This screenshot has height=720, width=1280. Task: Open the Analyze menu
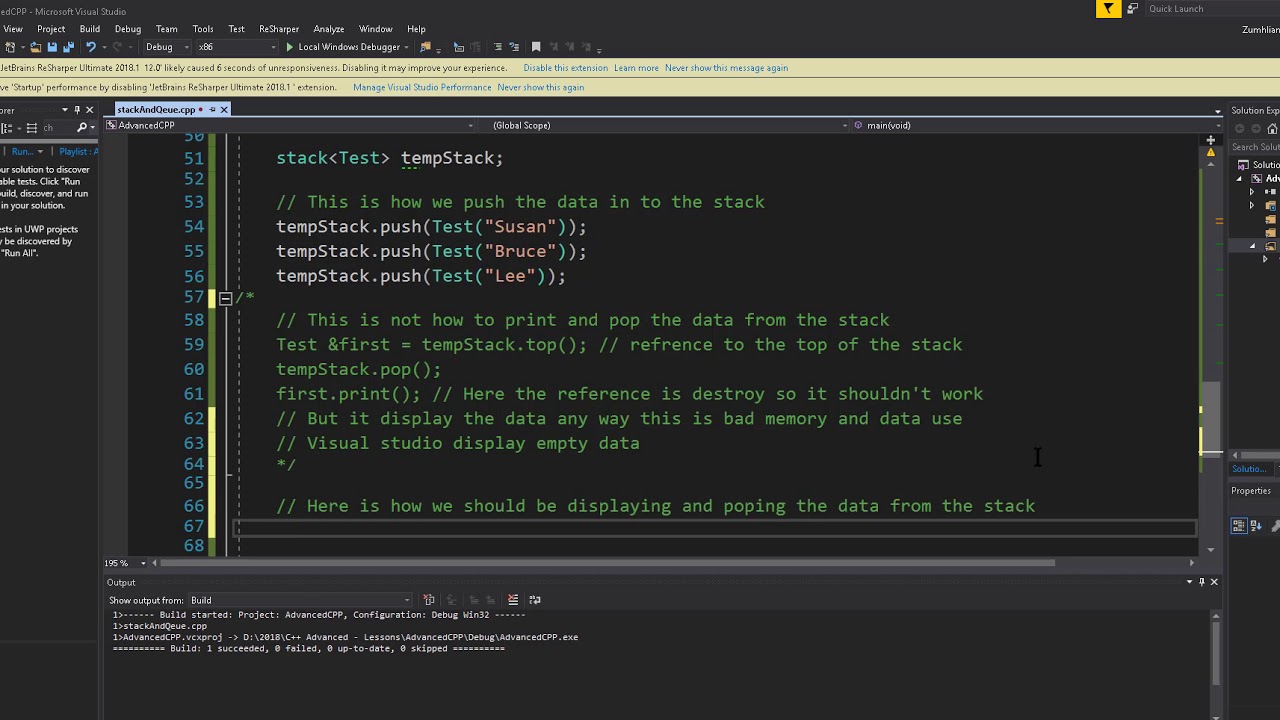(x=329, y=29)
